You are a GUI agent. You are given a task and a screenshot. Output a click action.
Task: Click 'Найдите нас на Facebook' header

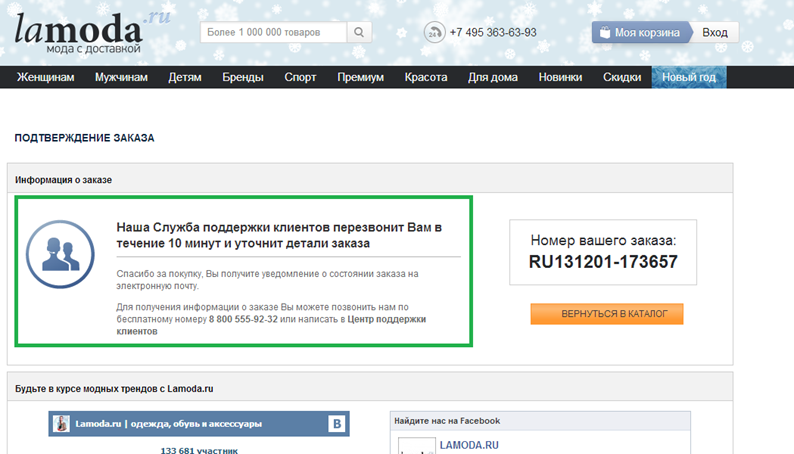pos(447,421)
